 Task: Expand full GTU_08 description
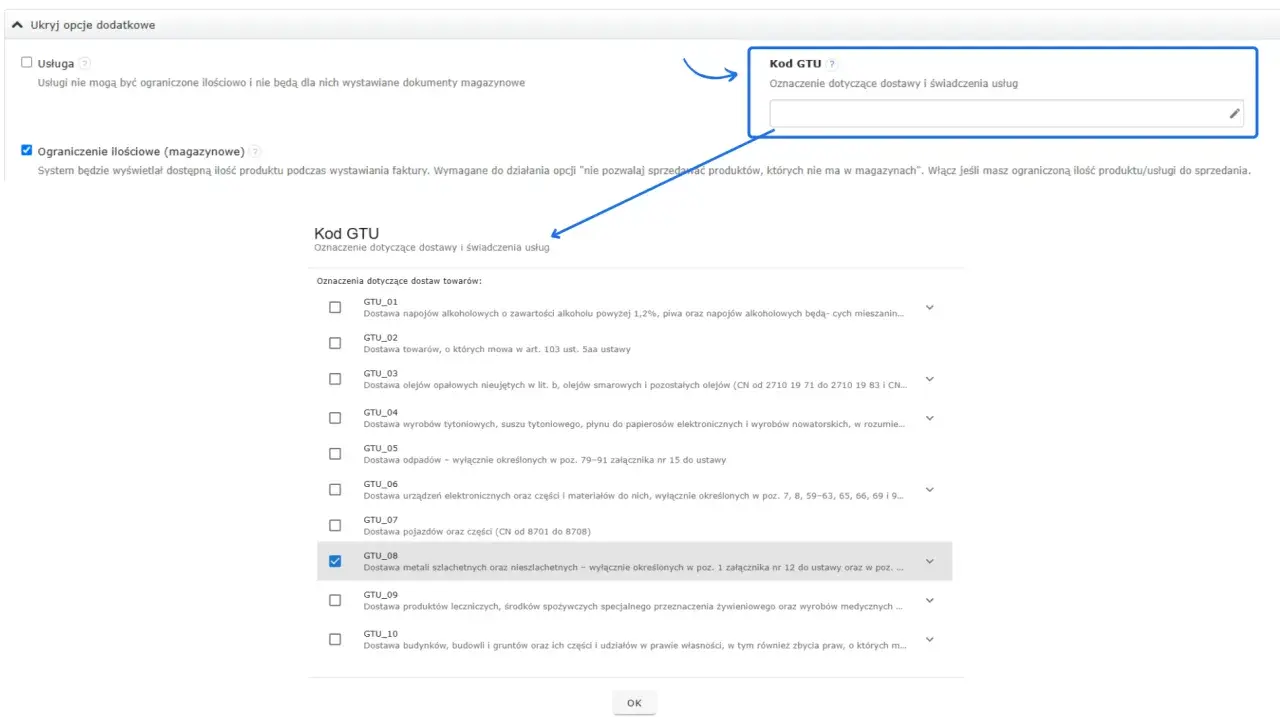point(929,561)
